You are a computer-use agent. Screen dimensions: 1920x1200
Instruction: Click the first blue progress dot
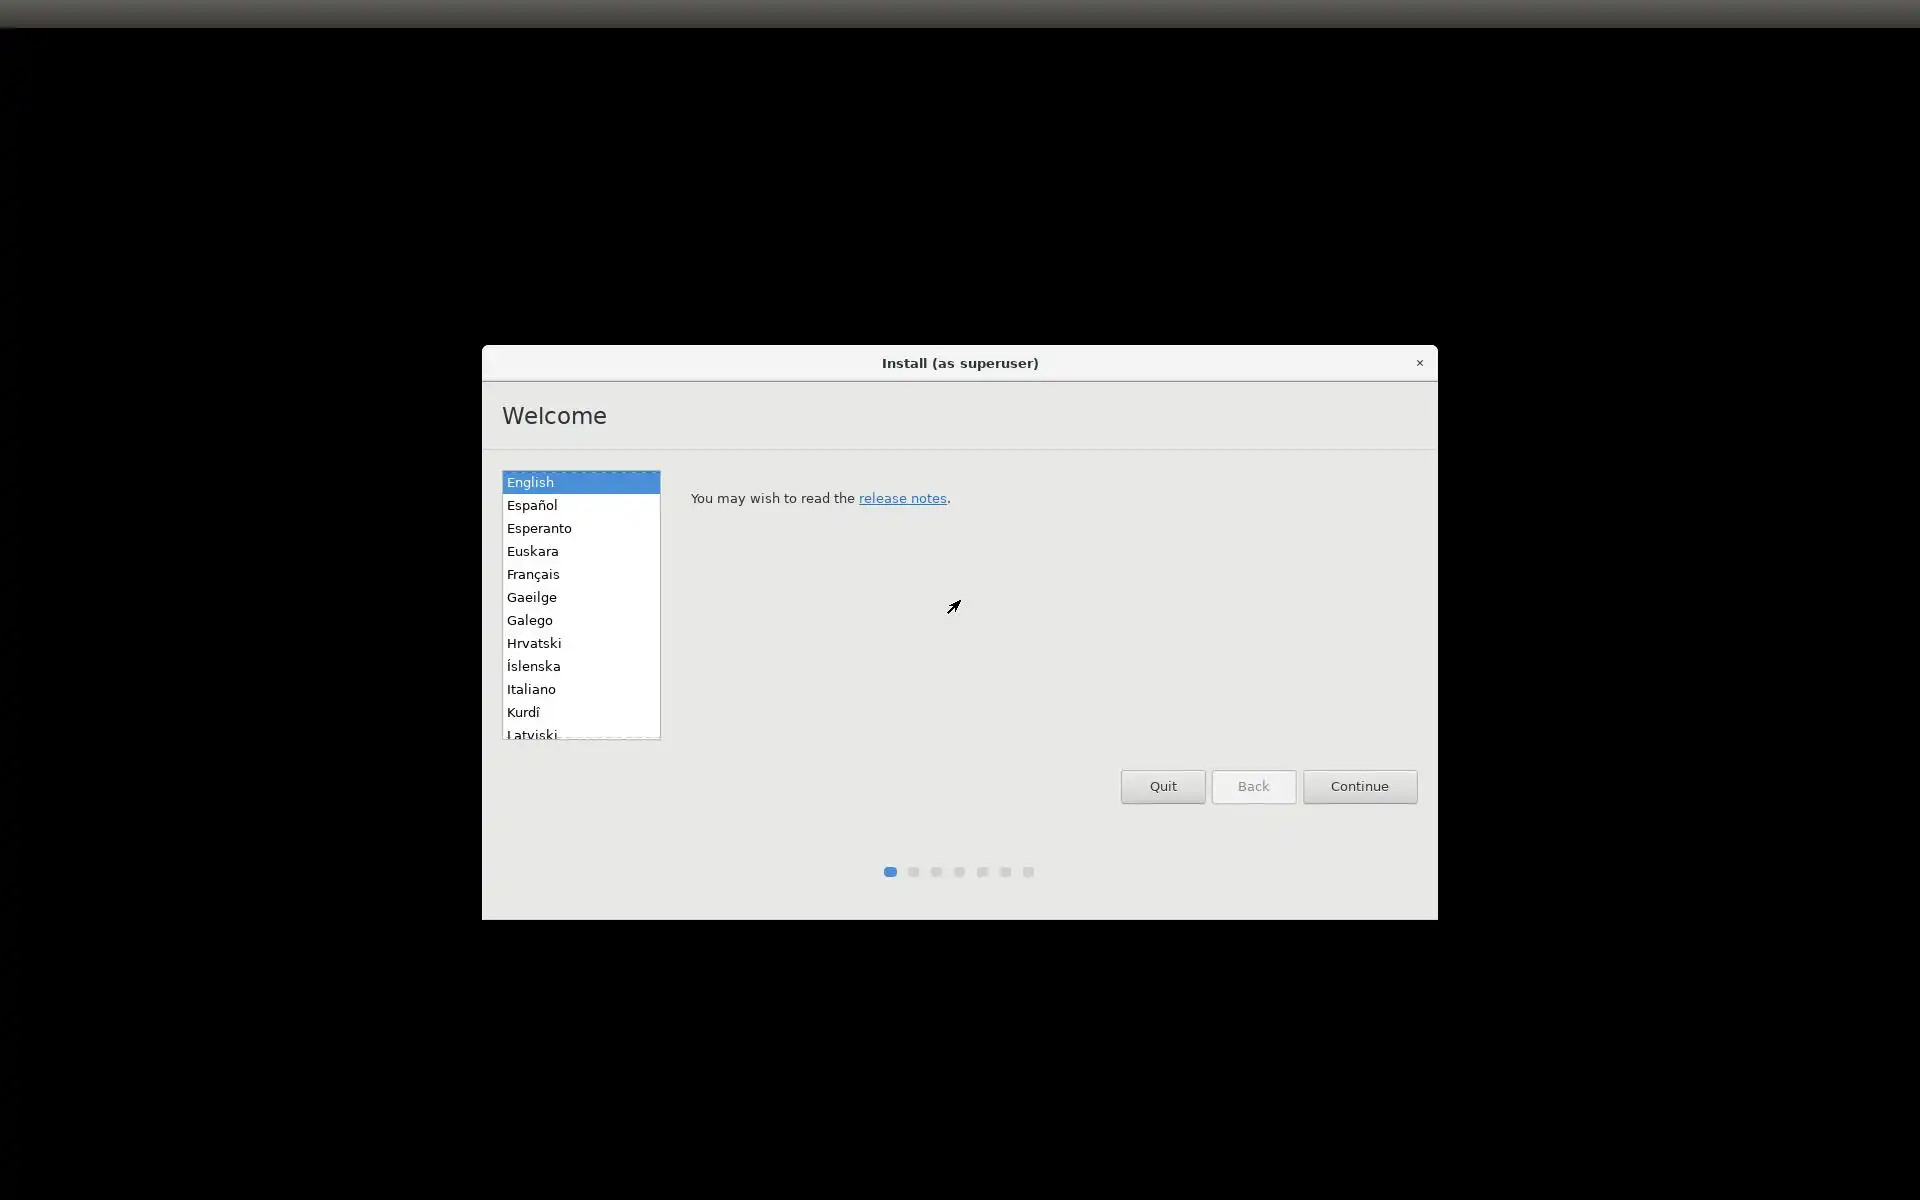click(x=889, y=872)
